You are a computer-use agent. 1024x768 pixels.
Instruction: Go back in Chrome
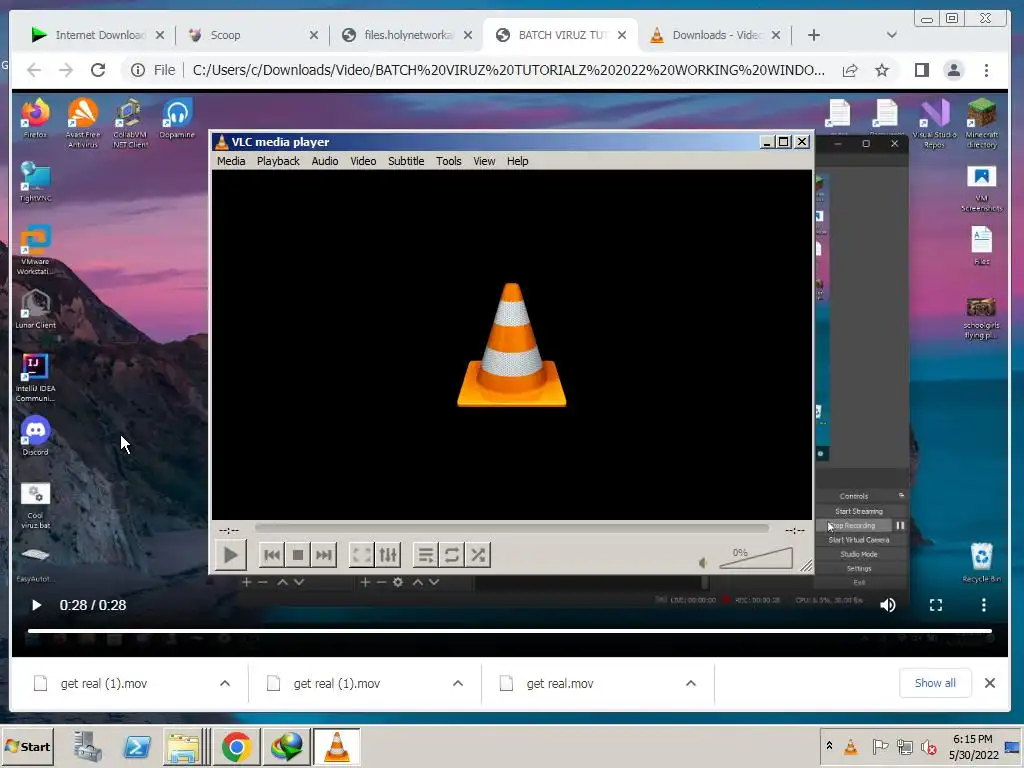pyautogui.click(x=34, y=70)
